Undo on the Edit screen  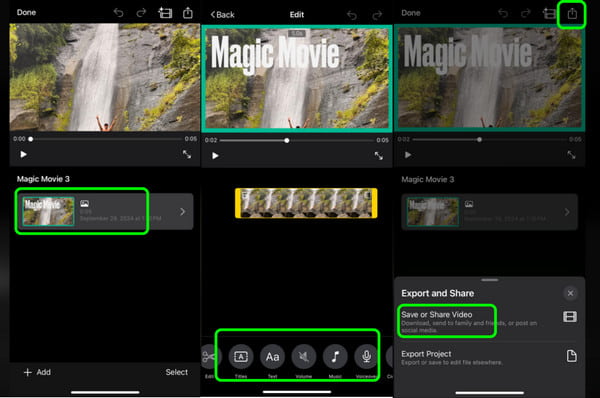[x=352, y=15]
